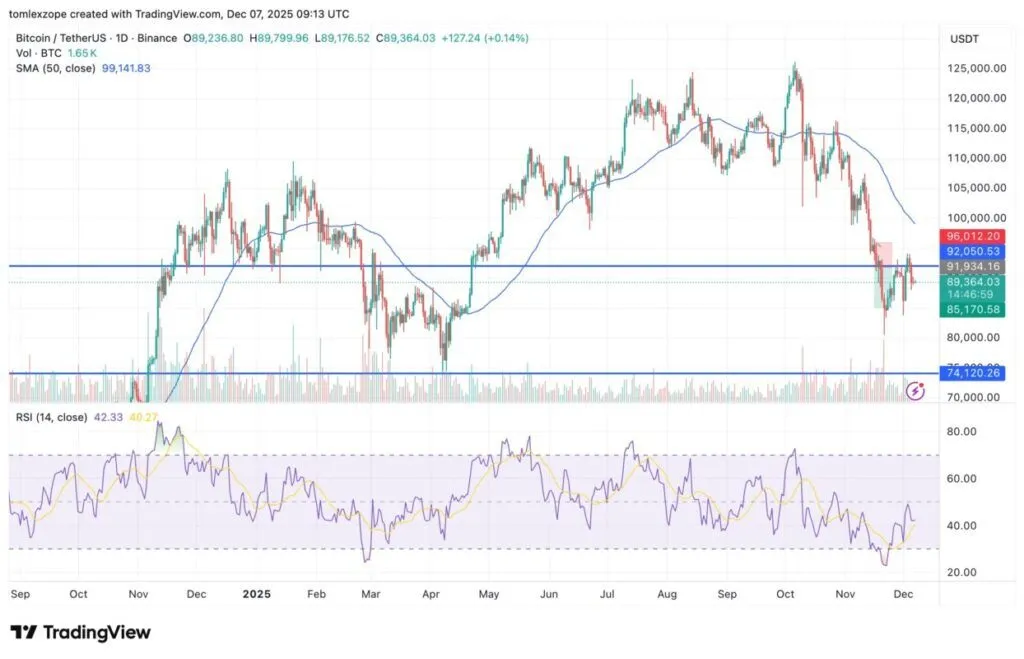The width and height of the screenshot is (1024, 659).
Task: Click the purple lightning bolt icon
Action: [x=914, y=391]
